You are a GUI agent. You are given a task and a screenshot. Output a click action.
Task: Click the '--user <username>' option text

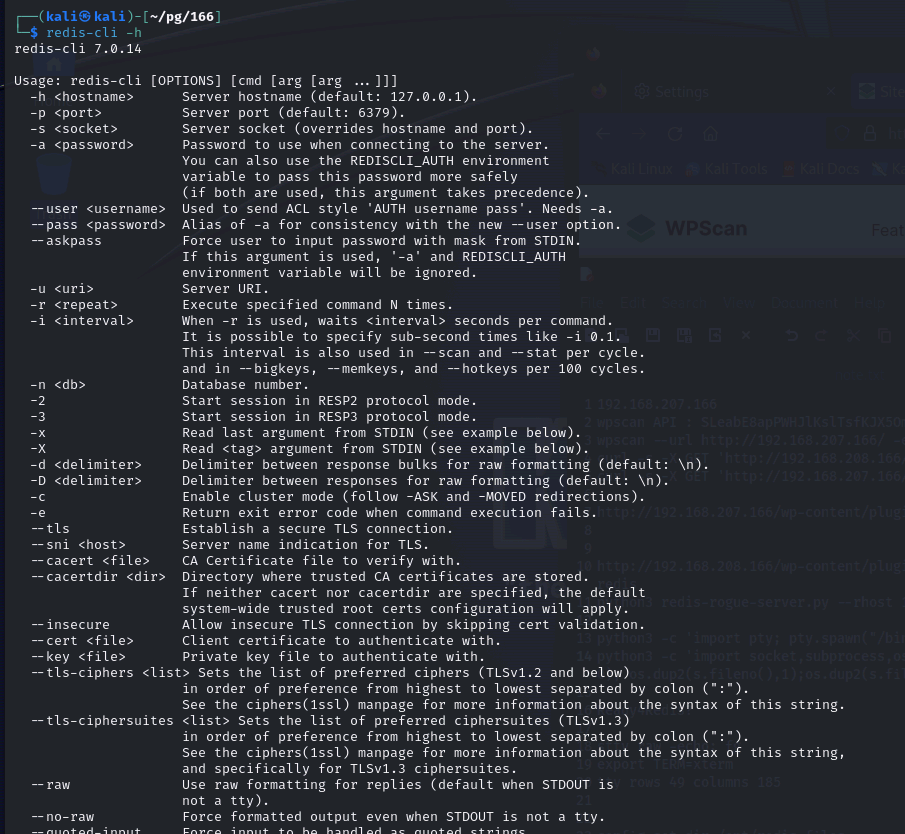tap(98, 209)
